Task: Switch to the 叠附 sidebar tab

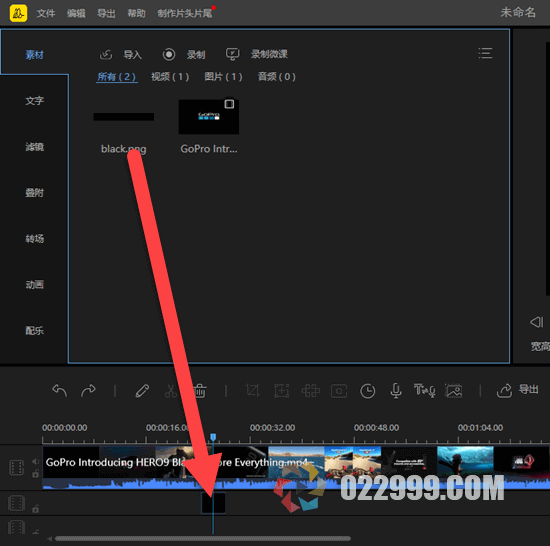Action: tap(34, 193)
